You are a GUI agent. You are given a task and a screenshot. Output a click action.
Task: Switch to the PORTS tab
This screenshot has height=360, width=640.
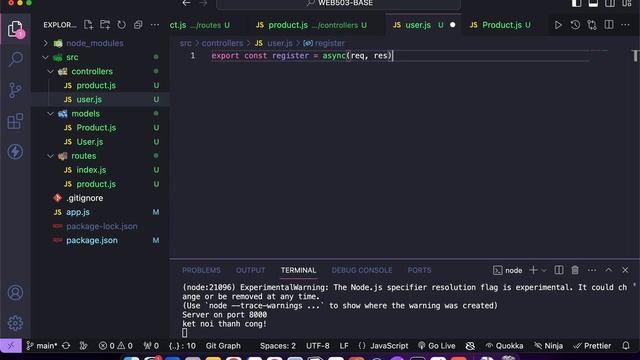(419, 270)
